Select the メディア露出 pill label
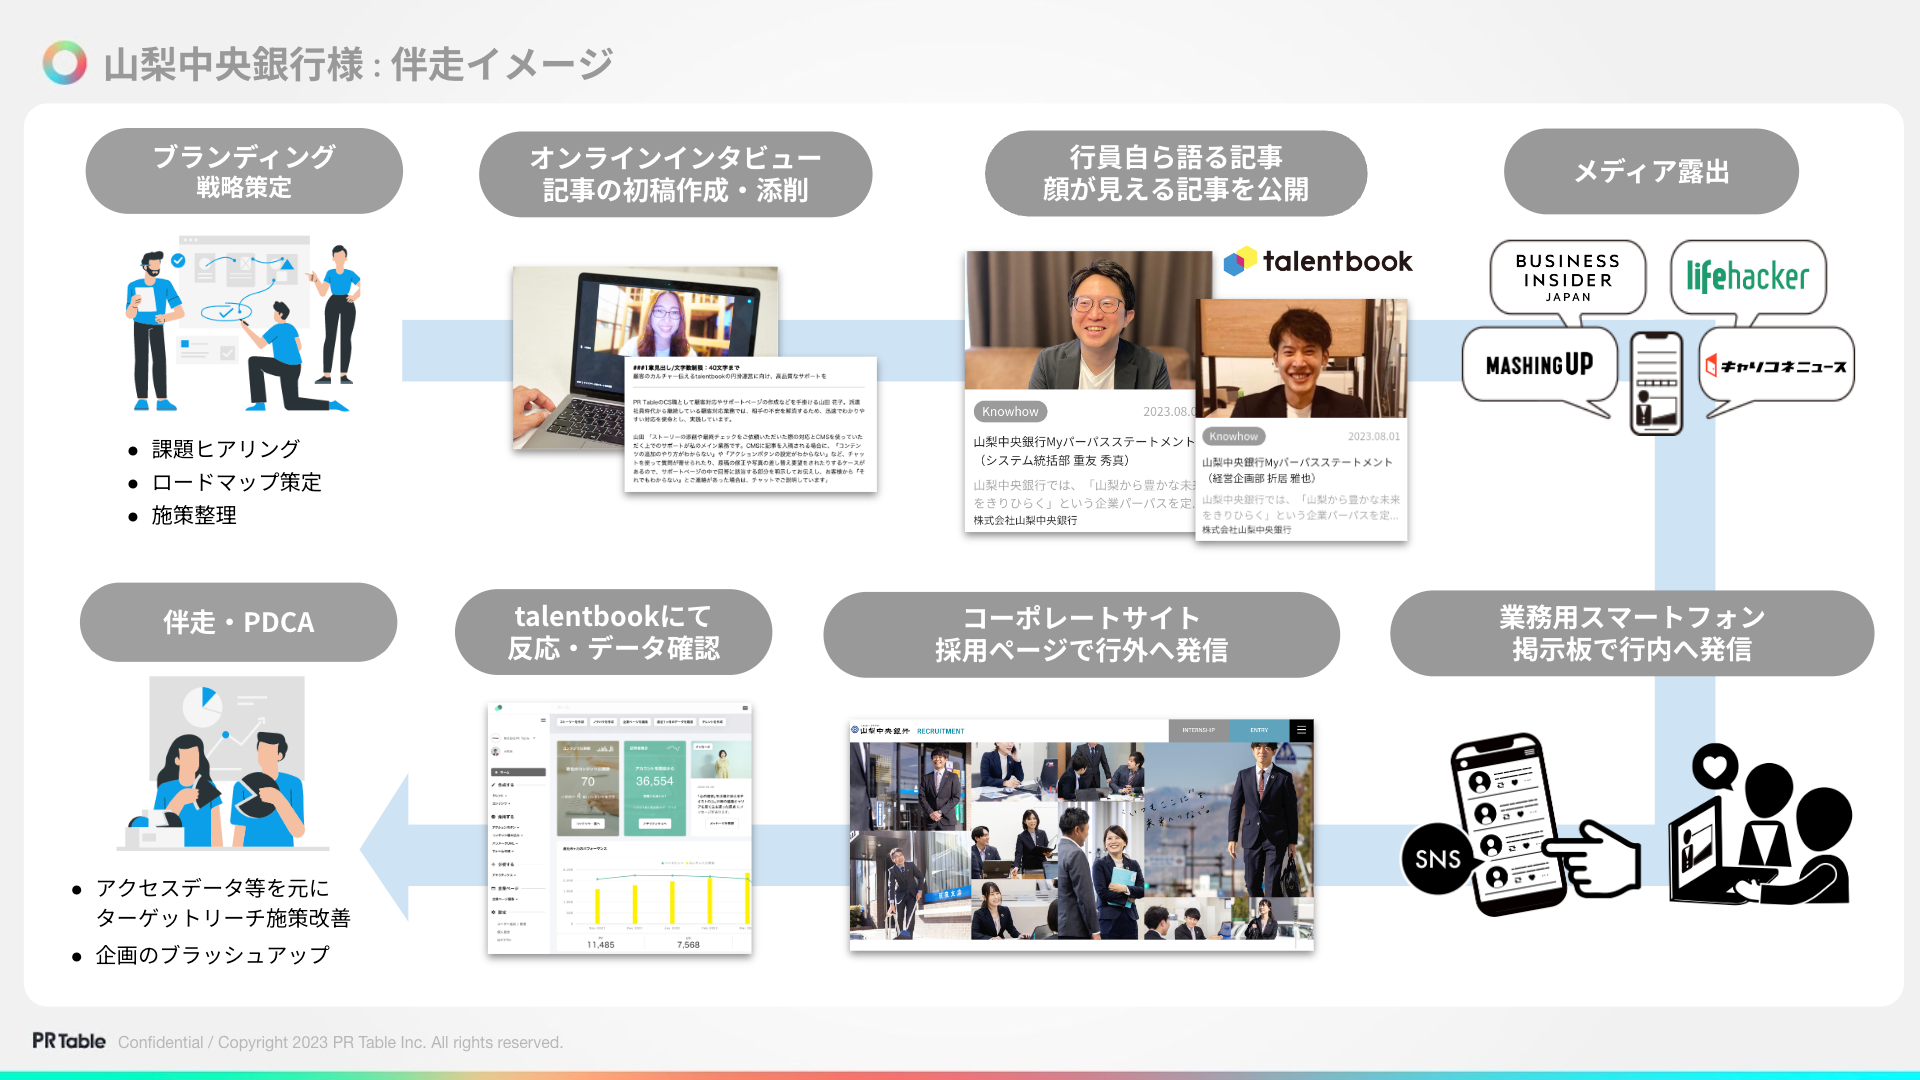The width and height of the screenshot is (1920, 1080). [x=1651, y=172]
